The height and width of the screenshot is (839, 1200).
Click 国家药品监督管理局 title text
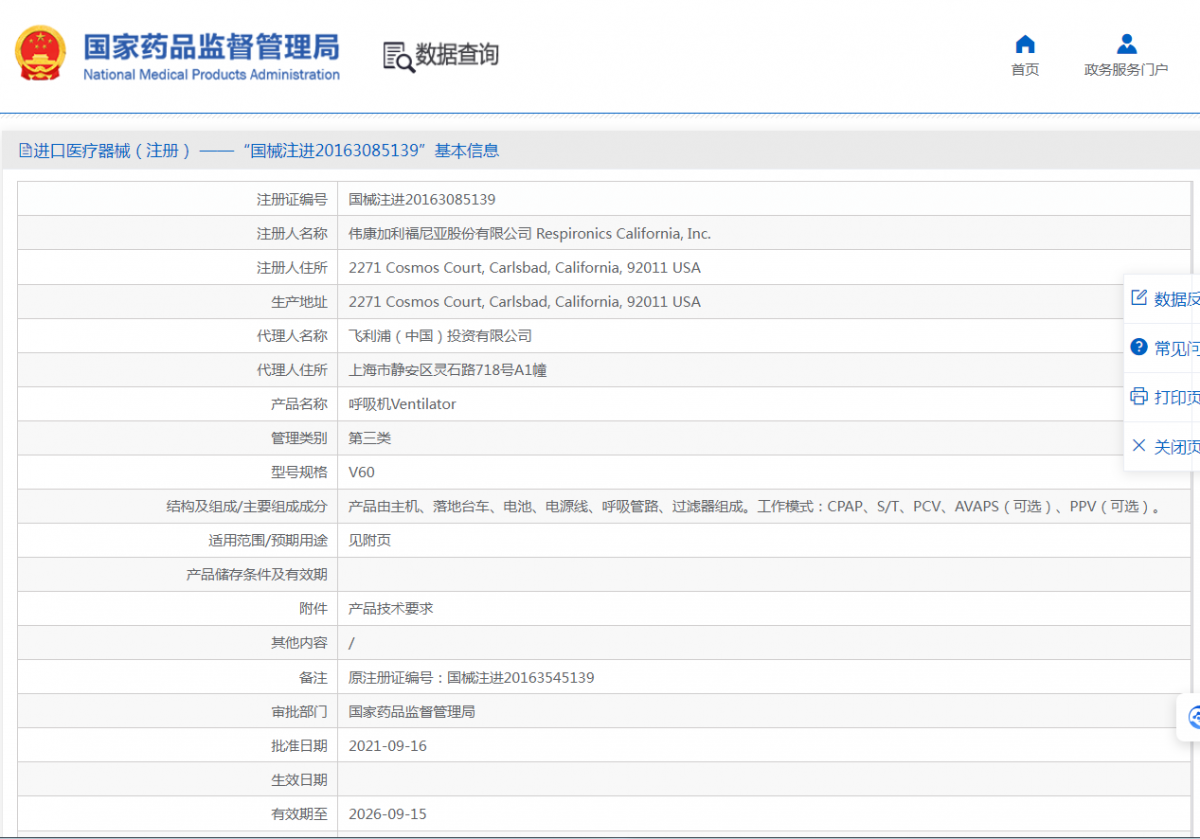pos(211,46)
